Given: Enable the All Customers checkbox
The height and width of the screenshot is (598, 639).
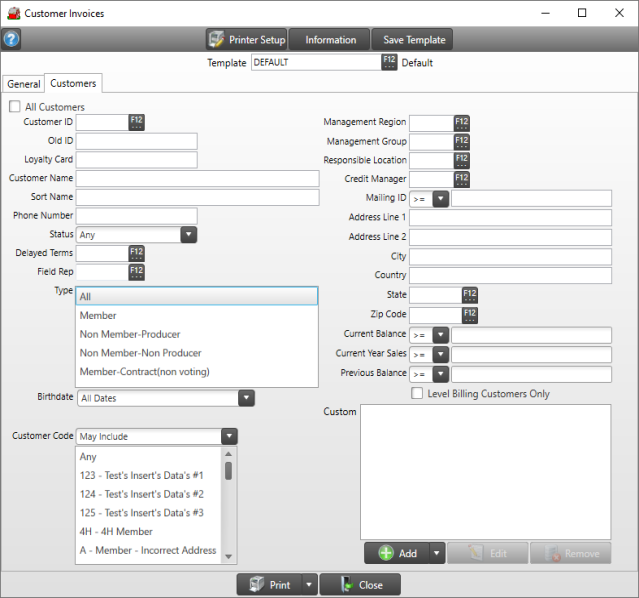Looking at the screenshot, I should pyautogui.click(x=15, y=107).
